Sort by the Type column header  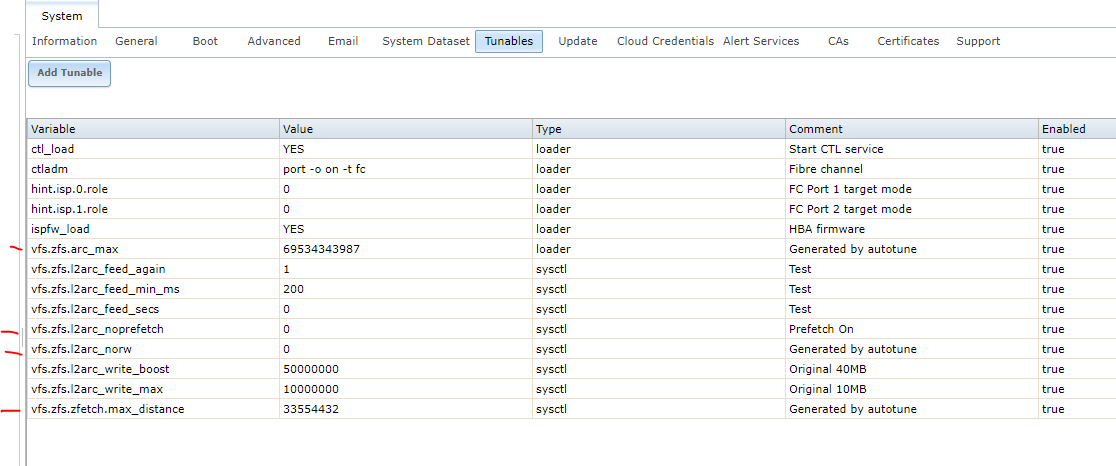pyautogui.click(x=659, y=129)
